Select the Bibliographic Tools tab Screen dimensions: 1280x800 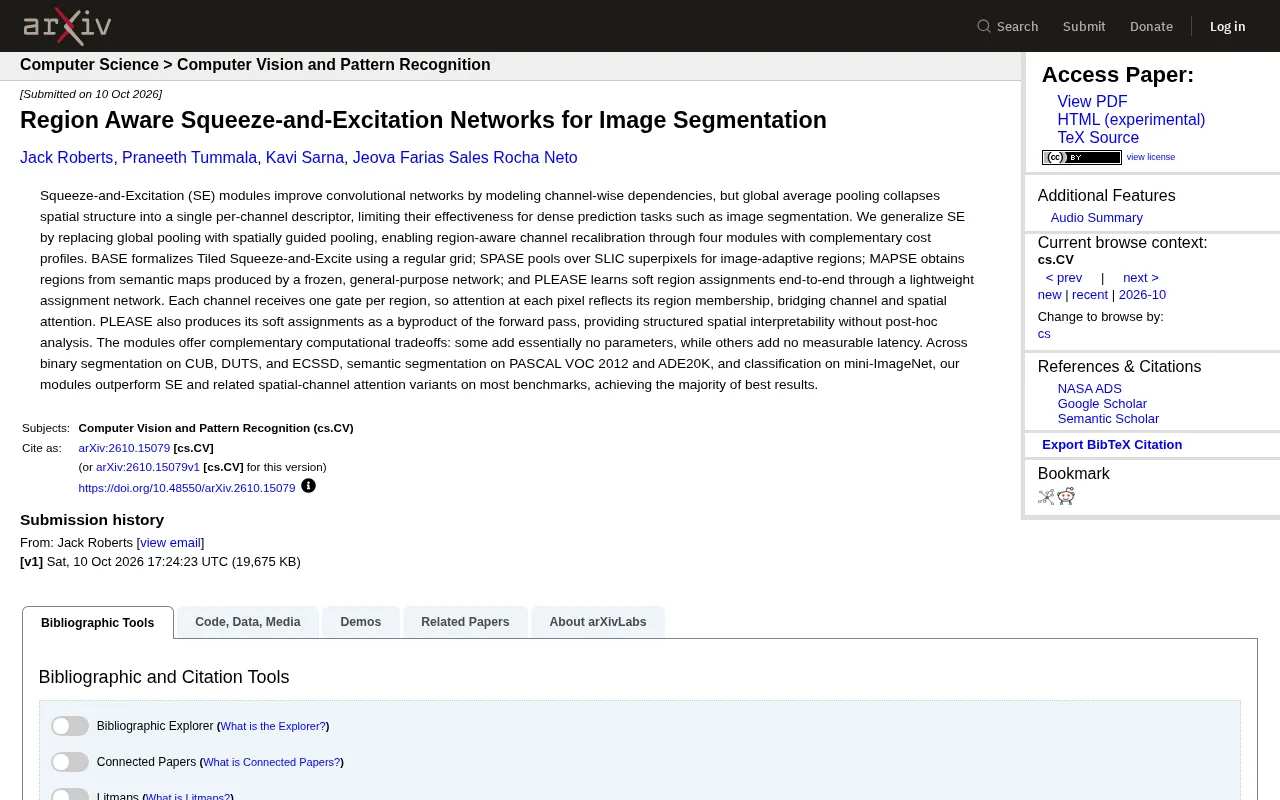point(98,622)
